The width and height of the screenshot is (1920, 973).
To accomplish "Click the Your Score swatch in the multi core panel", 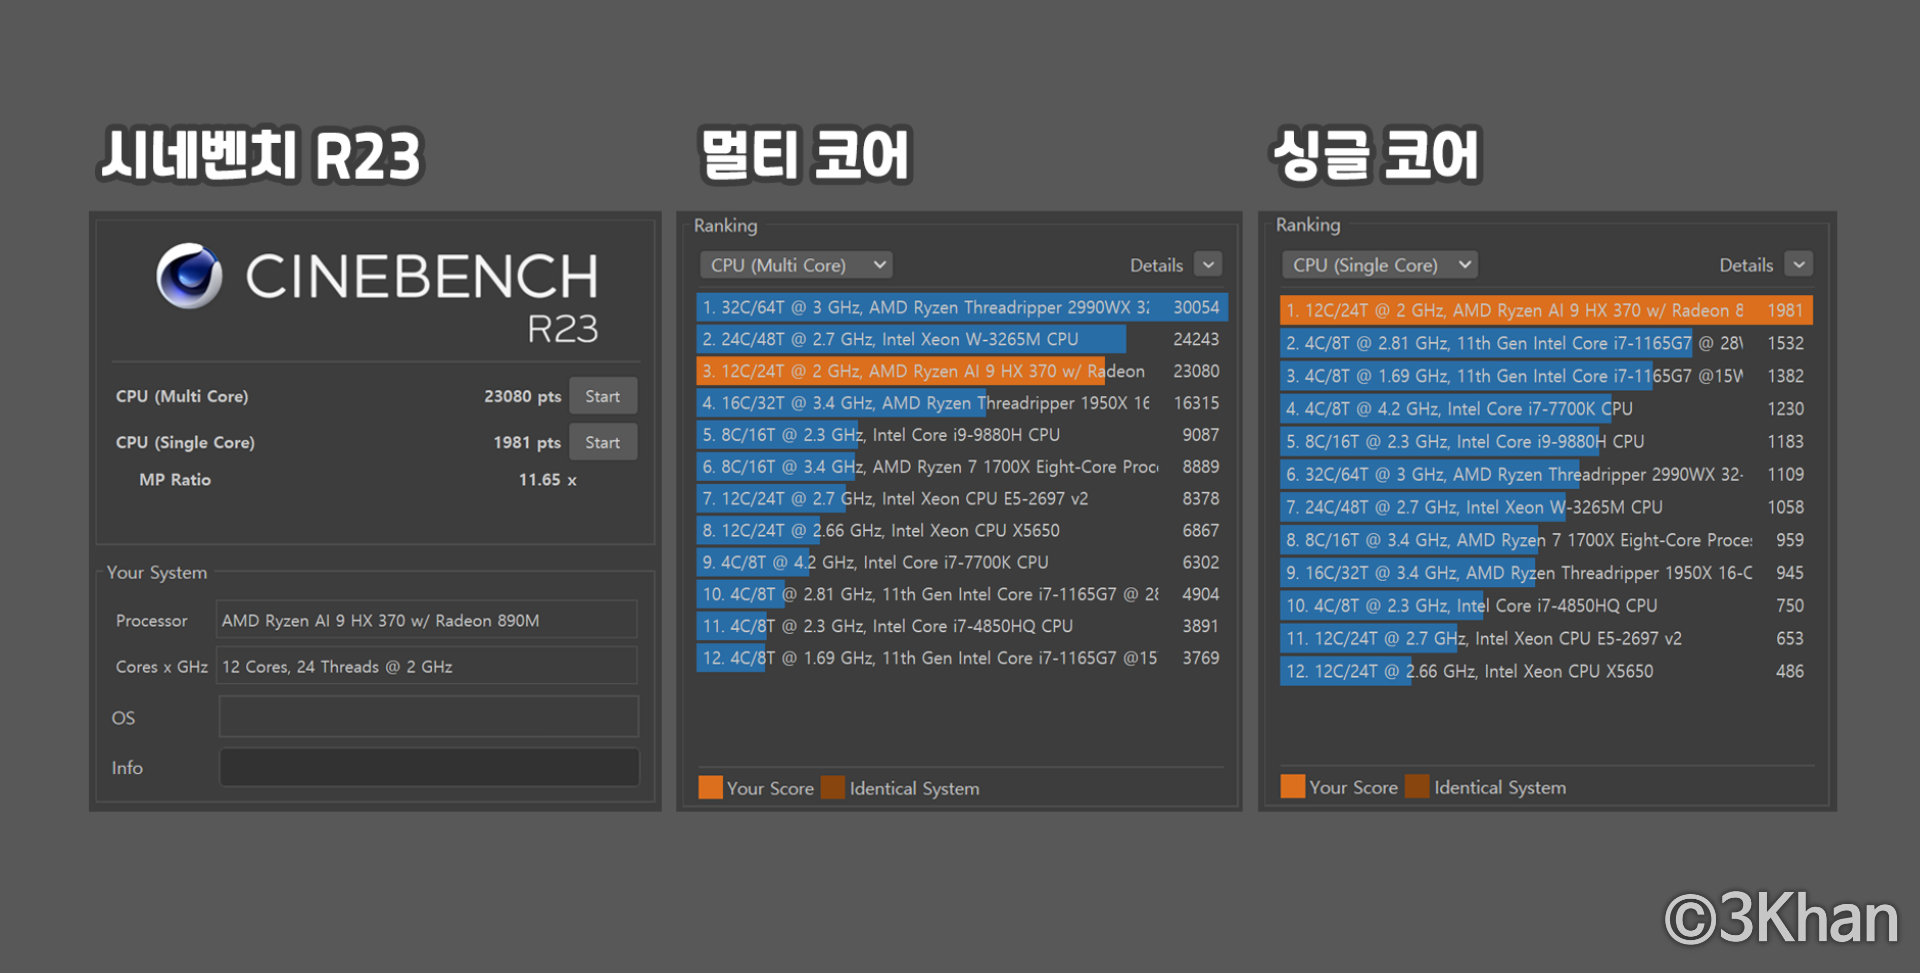I will coord(711,788).
